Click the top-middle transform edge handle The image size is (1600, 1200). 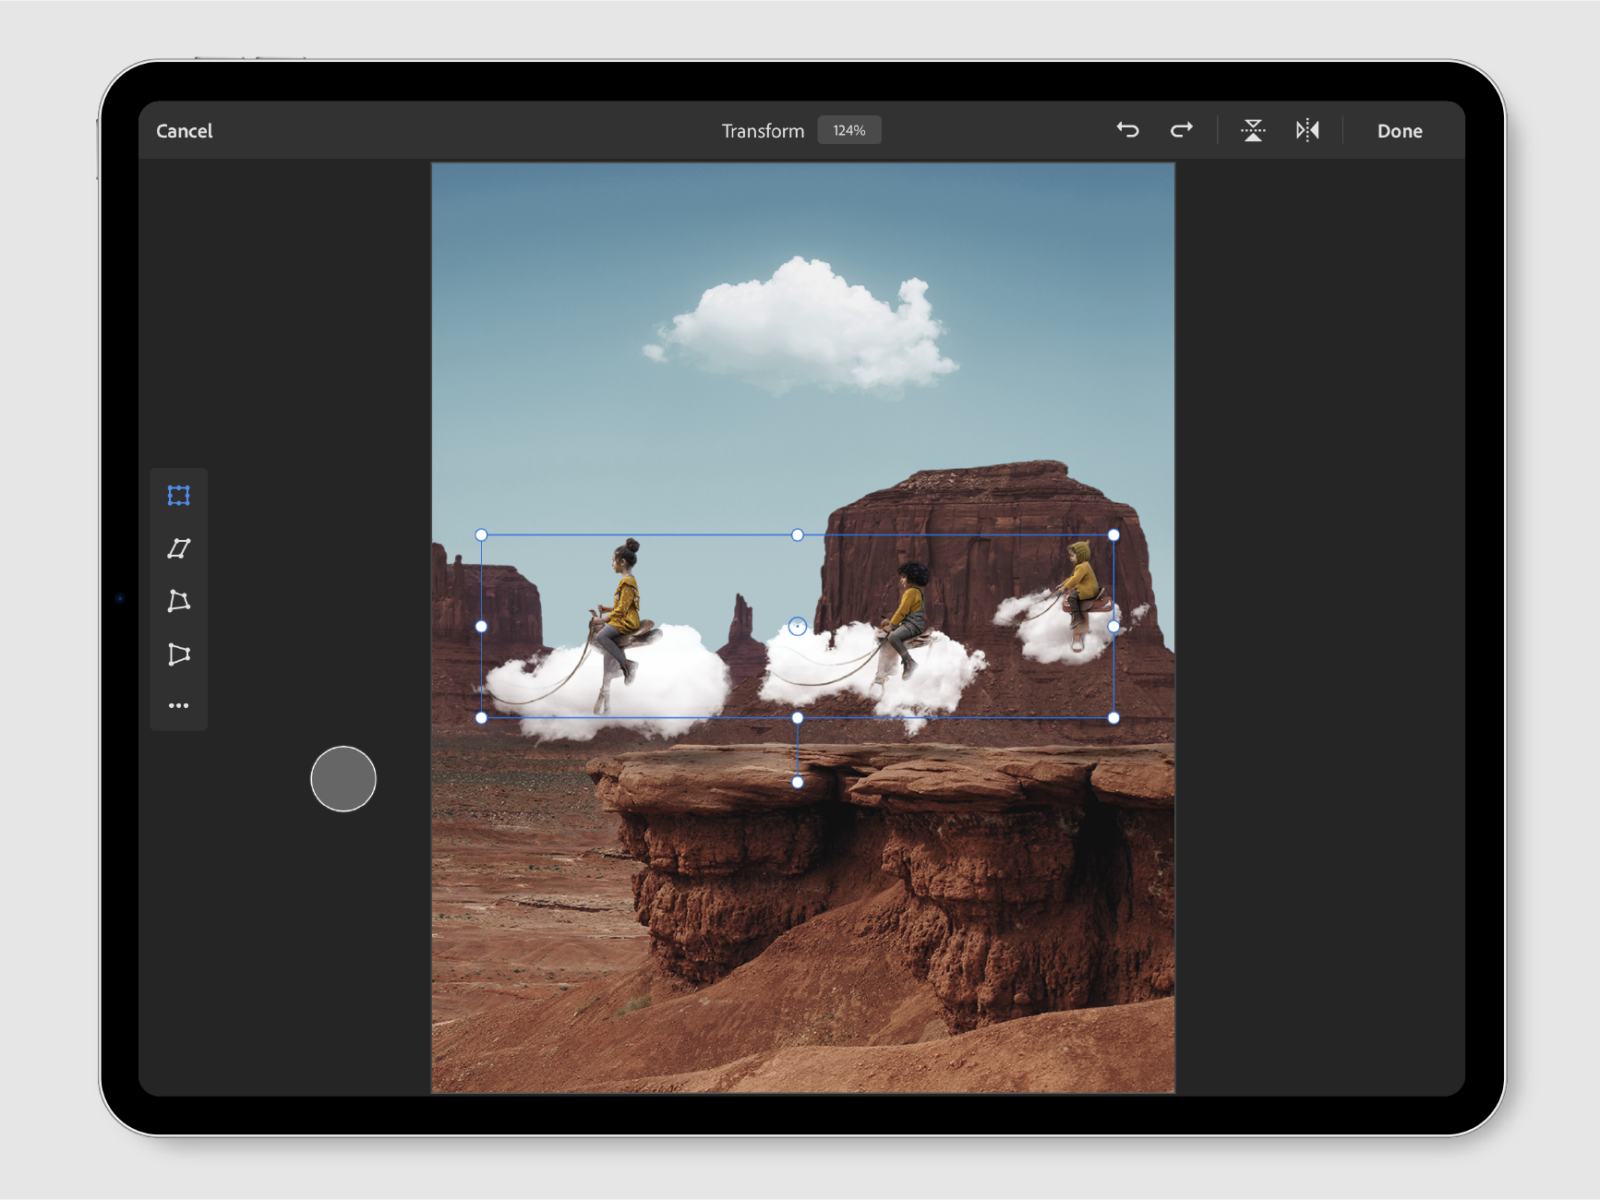797,535
